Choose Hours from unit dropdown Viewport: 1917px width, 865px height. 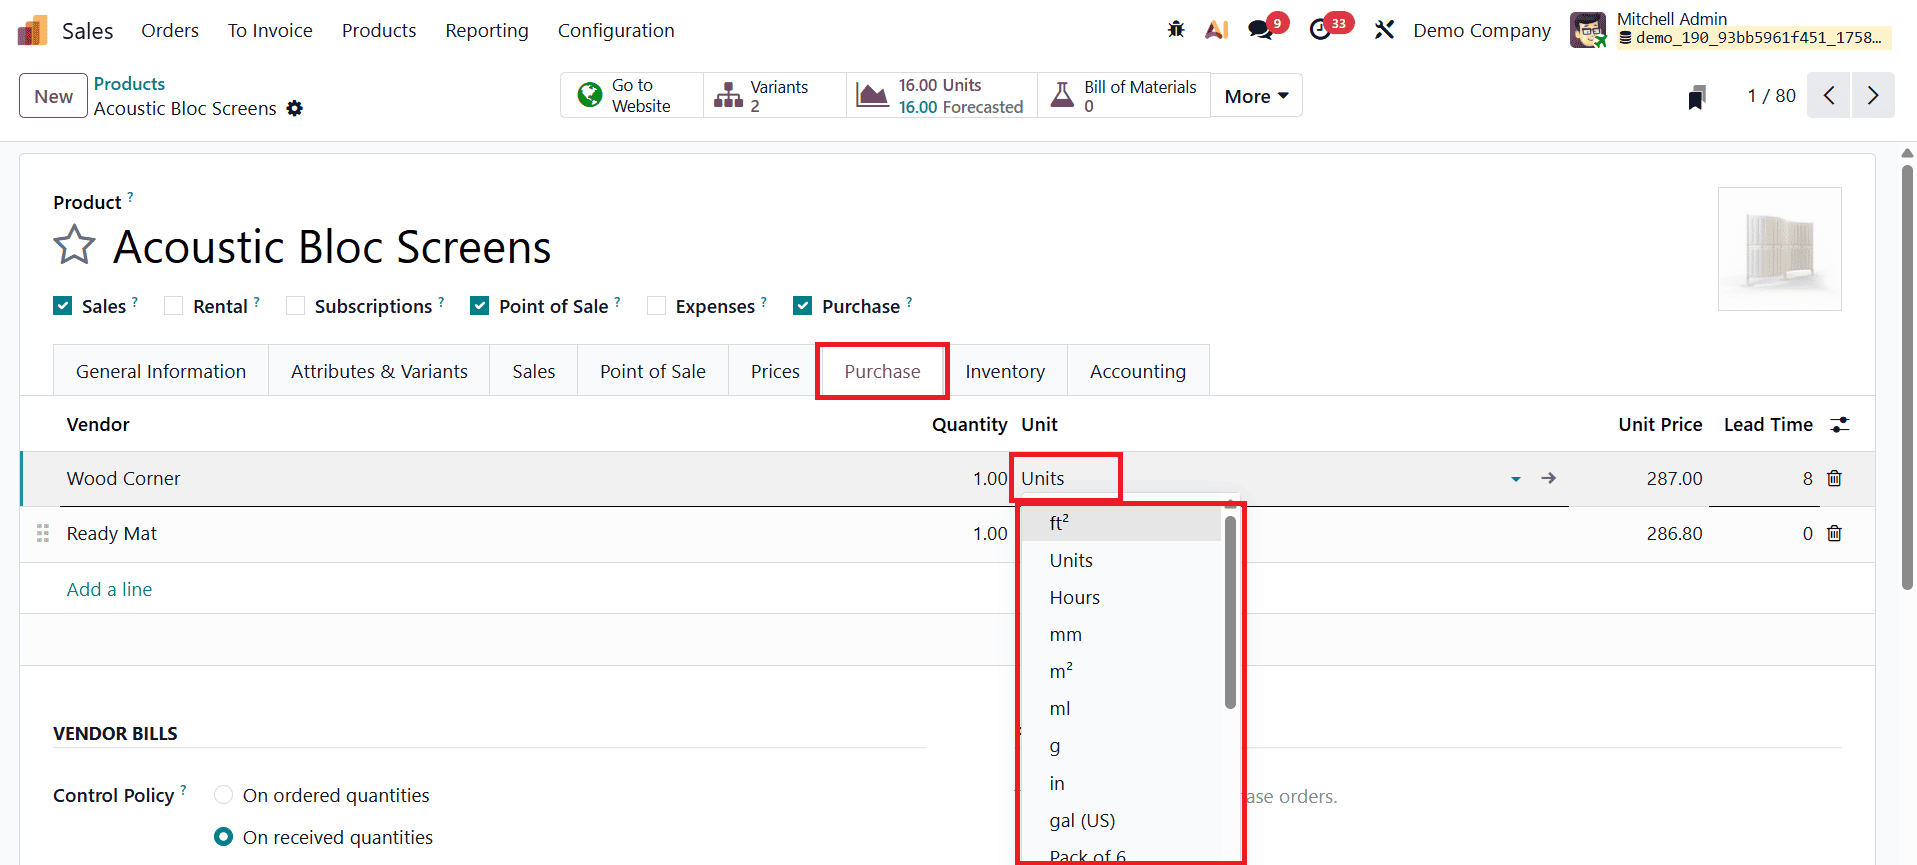(1120, 598)
